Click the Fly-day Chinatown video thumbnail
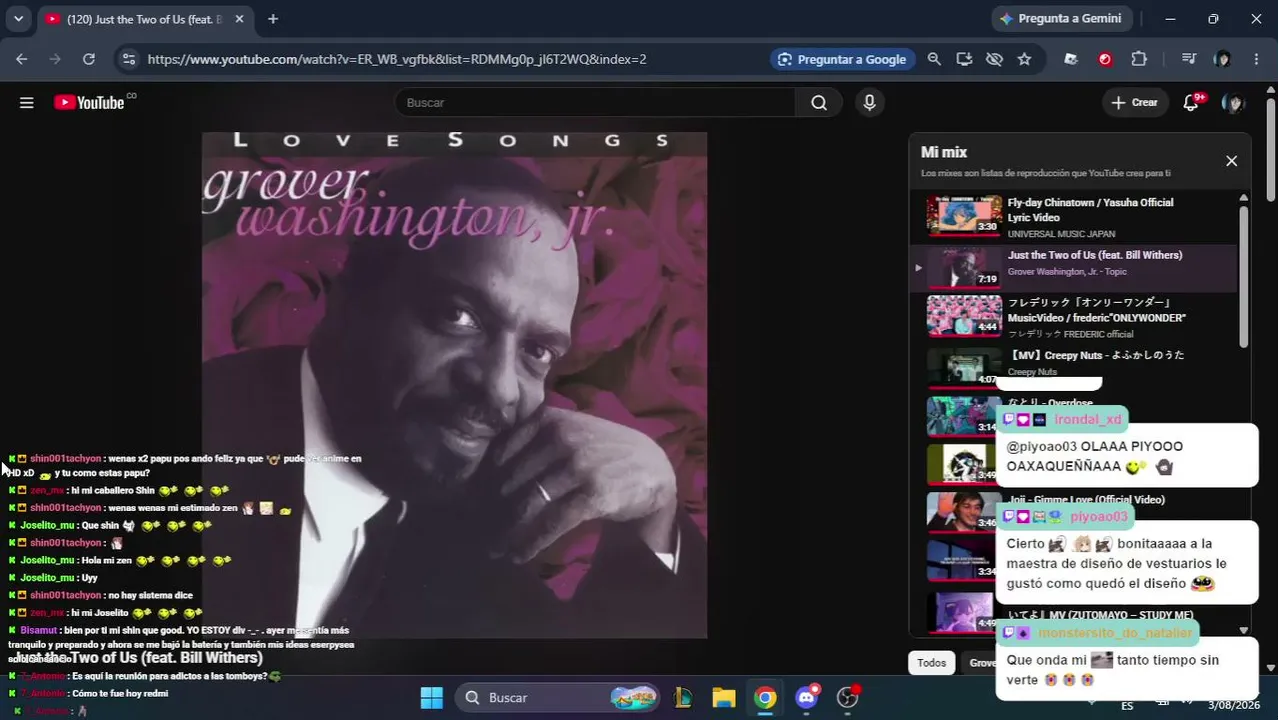The height and width of the screenshot is (720, 1278). click(x=964, y=215)
